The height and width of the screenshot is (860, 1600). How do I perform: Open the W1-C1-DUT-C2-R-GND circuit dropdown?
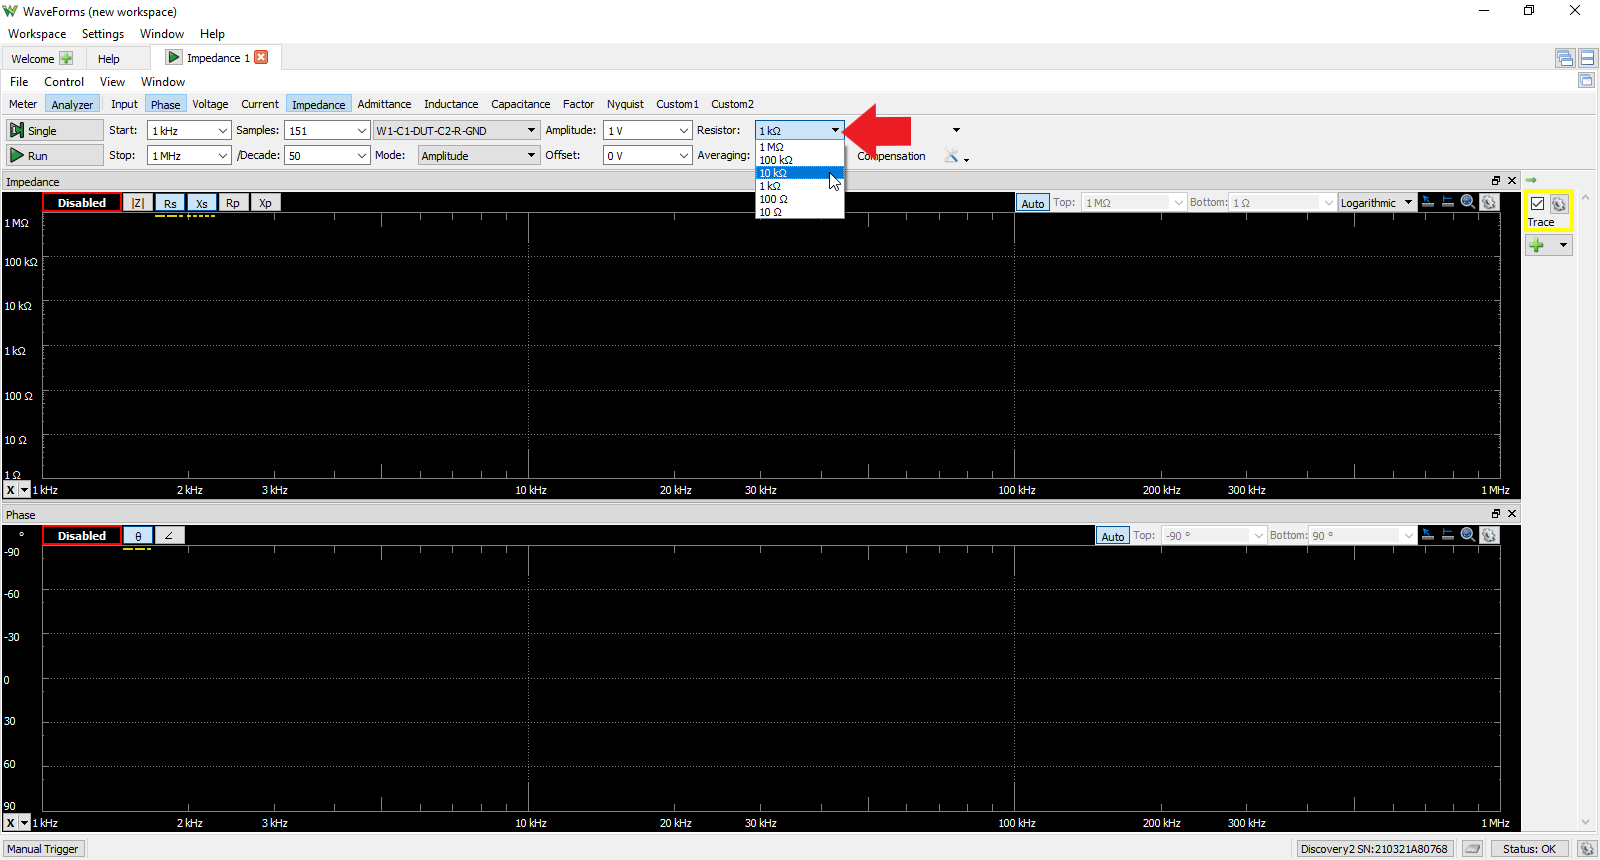(456, 131)
